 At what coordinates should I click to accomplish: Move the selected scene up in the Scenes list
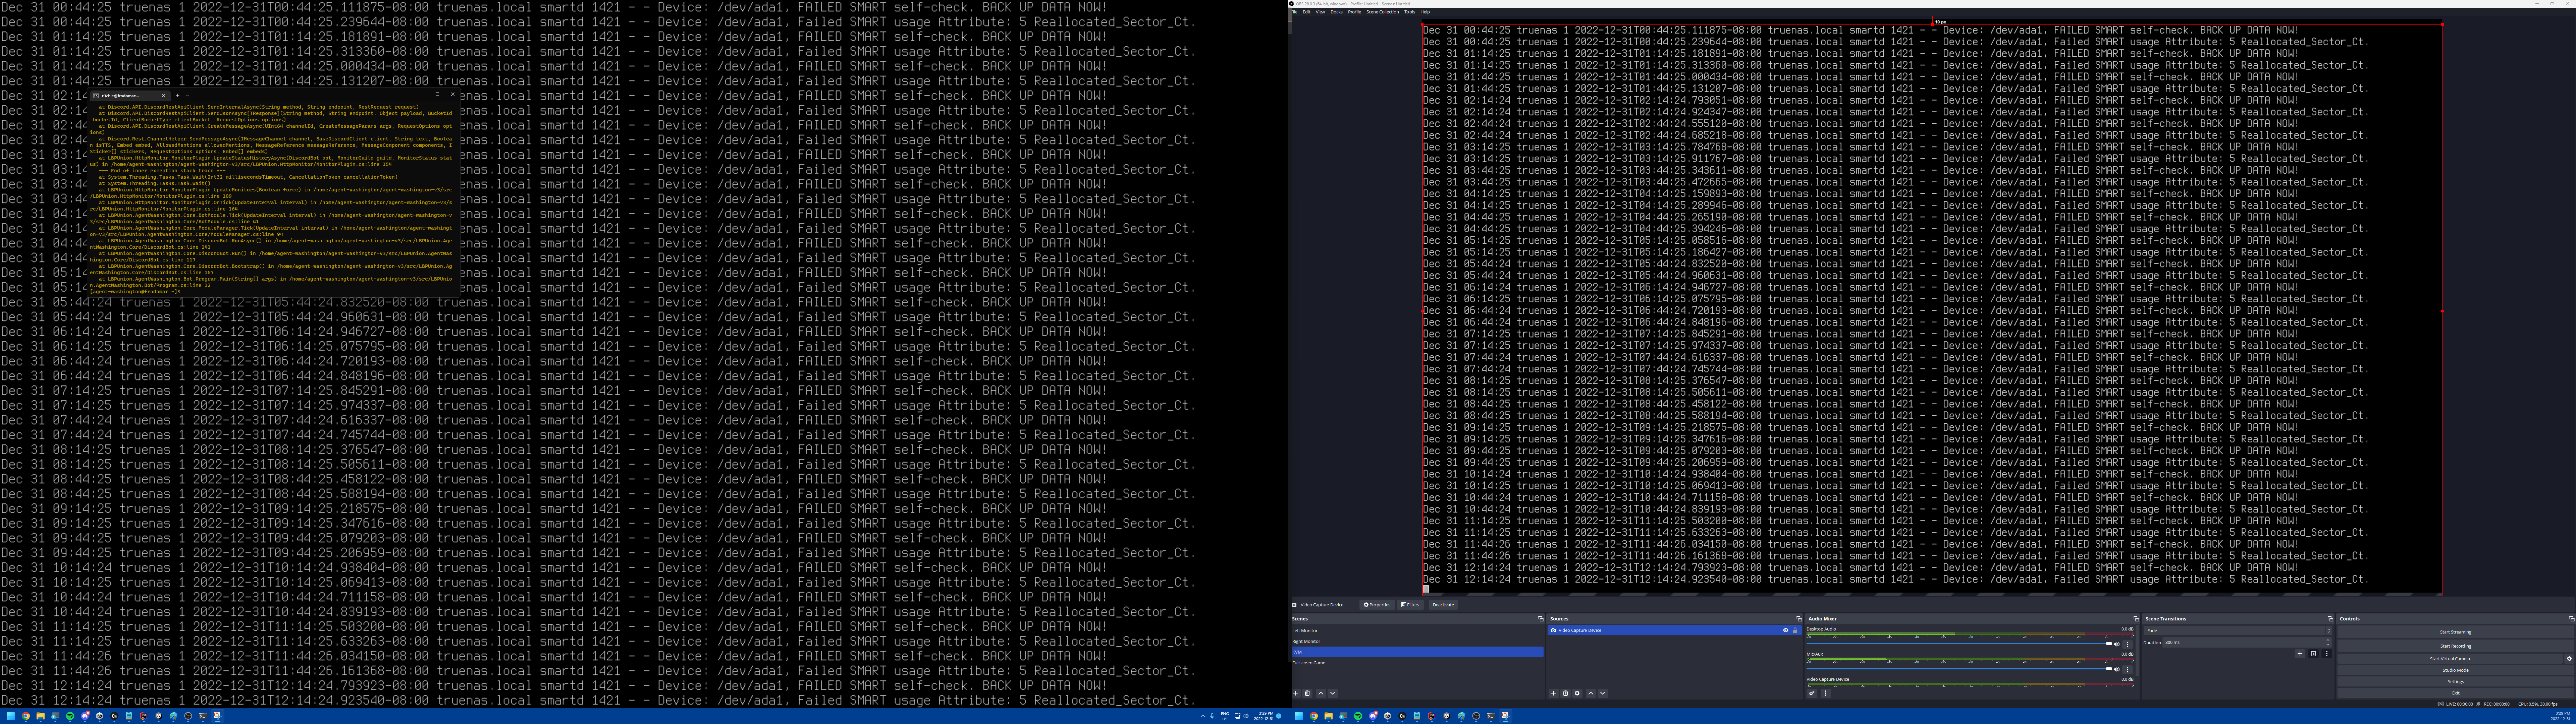click(x=1321, y=693)
